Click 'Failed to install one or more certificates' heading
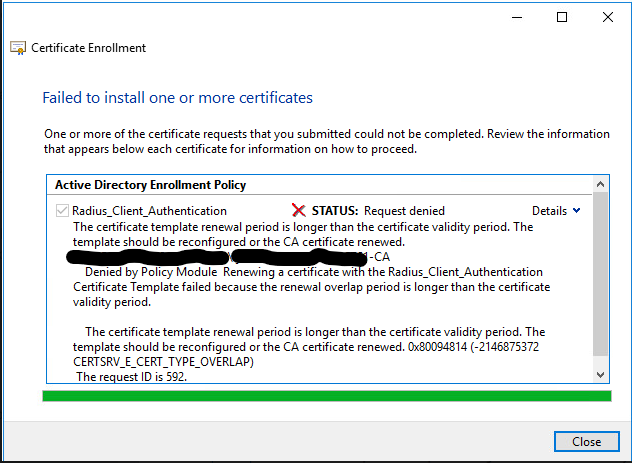The image size is (632, 463). tap(178, 98)
